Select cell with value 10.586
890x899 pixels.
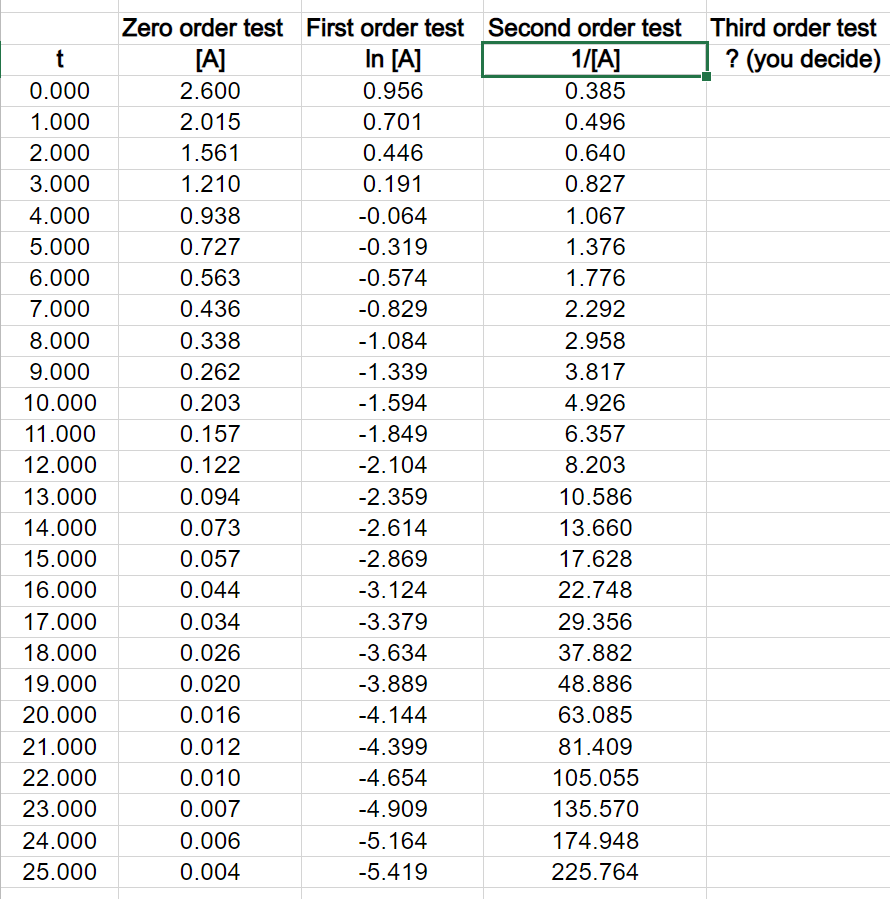tap(595, 497)
